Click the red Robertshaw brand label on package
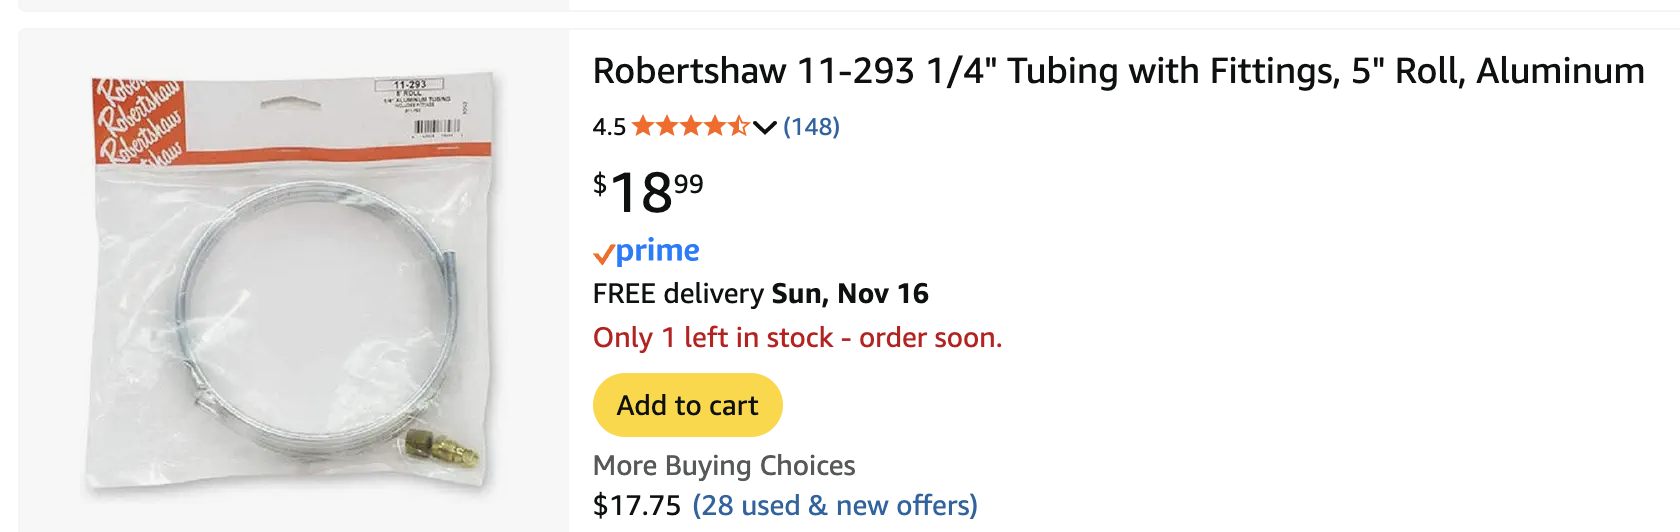 140,120
